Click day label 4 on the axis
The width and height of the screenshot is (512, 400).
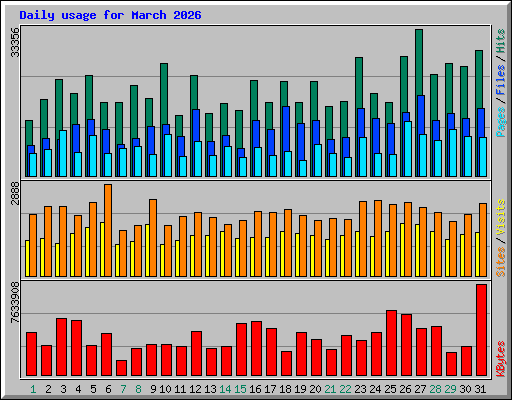tap(78, 389)
